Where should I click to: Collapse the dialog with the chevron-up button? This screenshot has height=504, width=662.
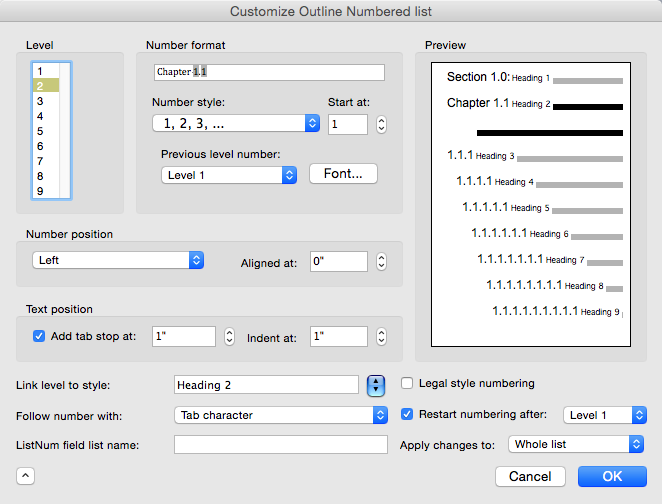(x=25, y=476)
